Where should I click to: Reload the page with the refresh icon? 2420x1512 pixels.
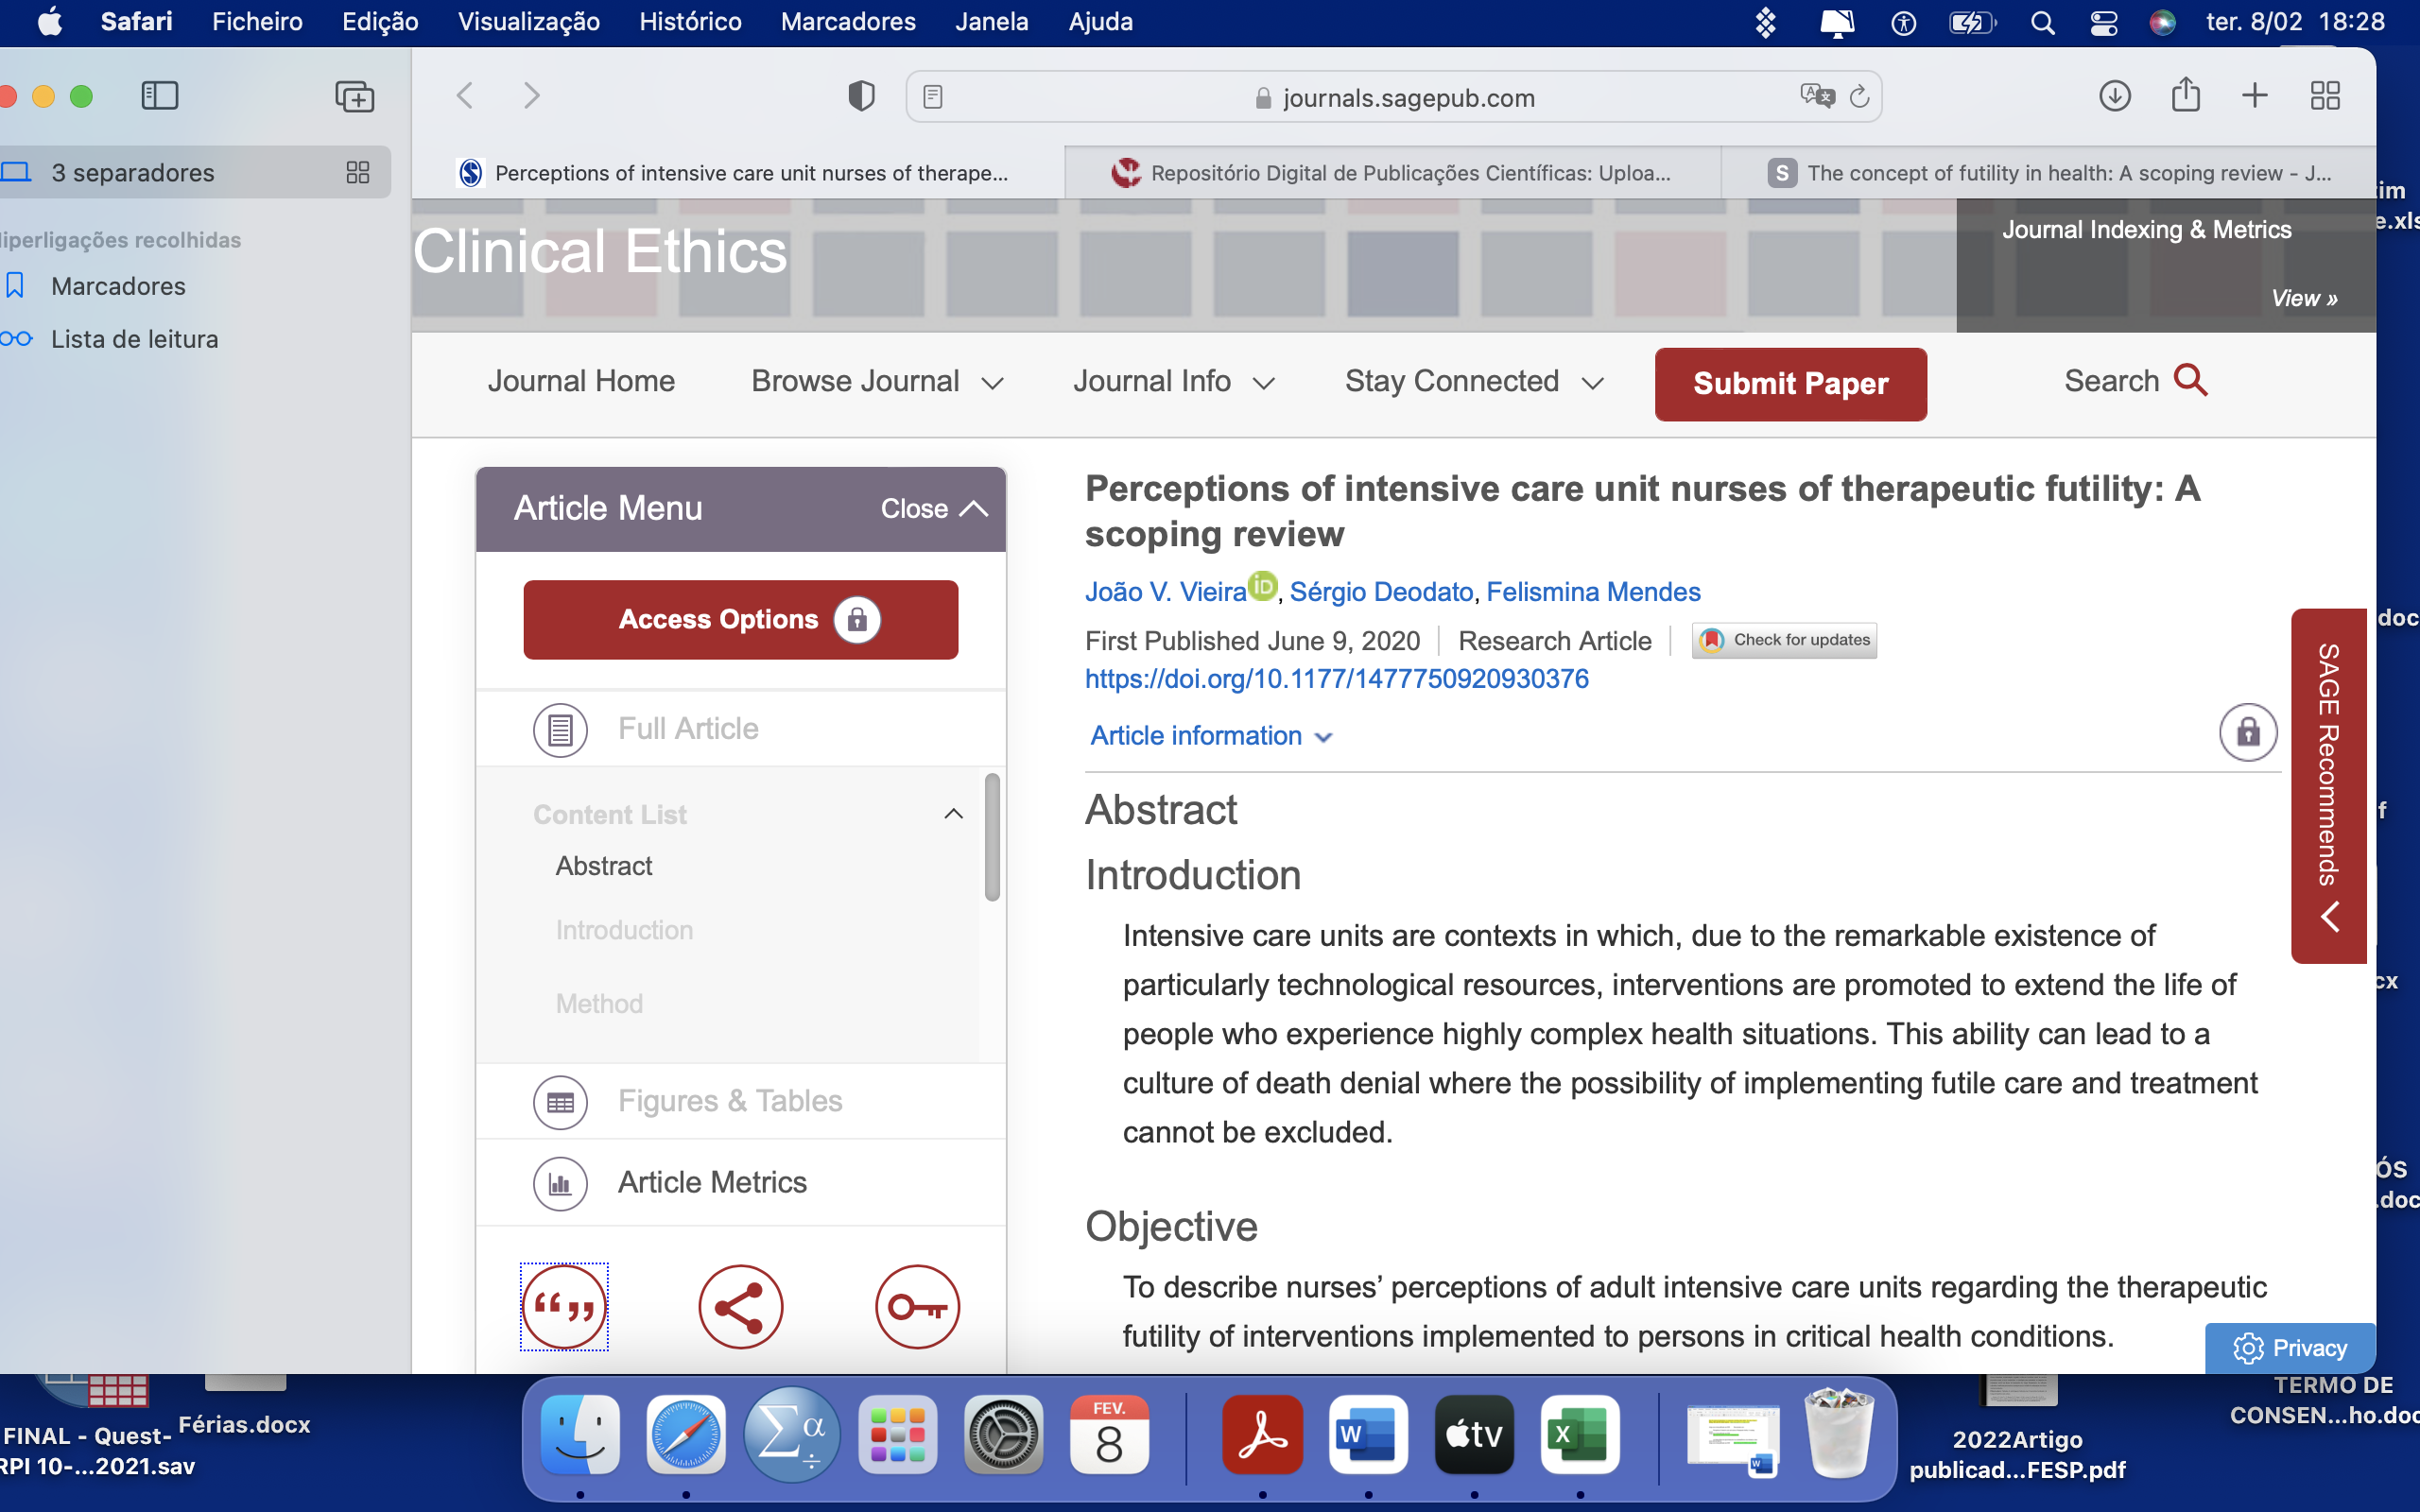click(x=1859, y=96)
